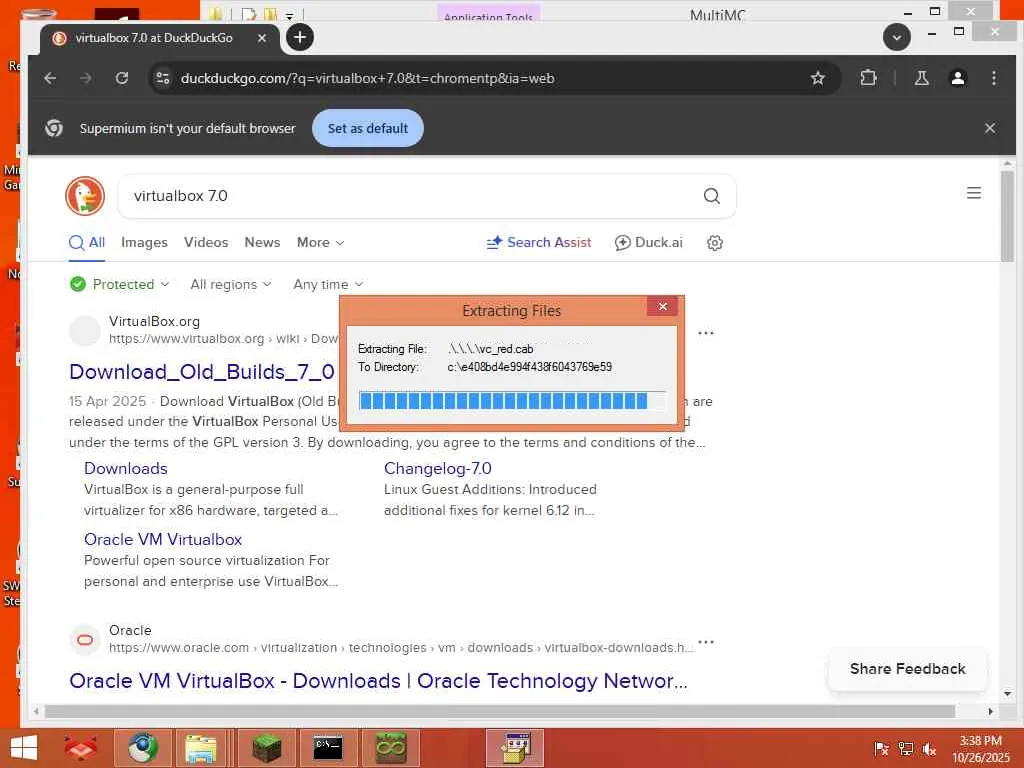Open command prompt taskbar icon
The width and height of the screenshot is (1024, 768).
[328, 748]
